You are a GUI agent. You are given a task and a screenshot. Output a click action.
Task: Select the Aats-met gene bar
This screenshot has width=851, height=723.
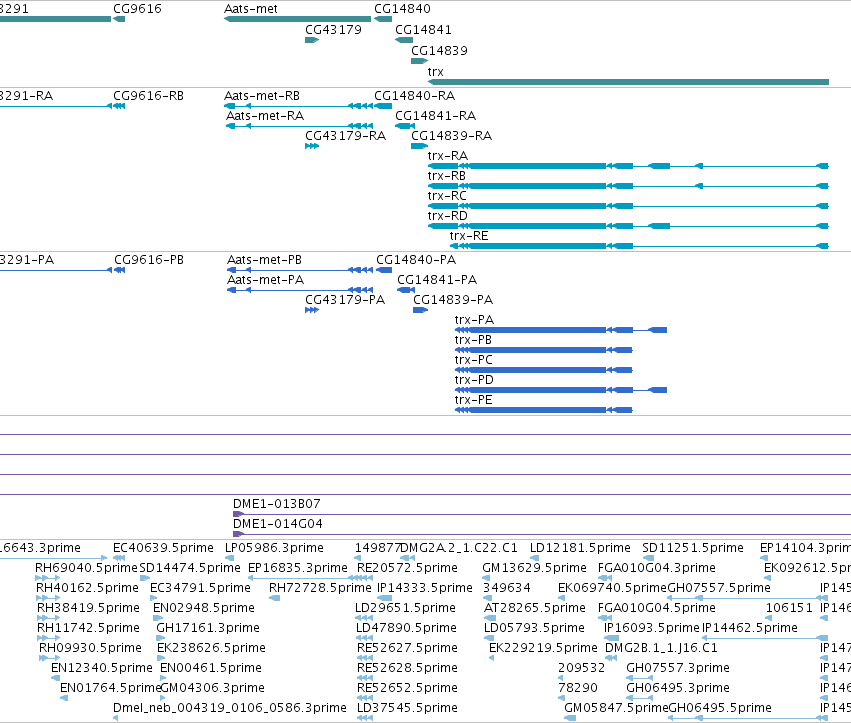pos(297,19)
